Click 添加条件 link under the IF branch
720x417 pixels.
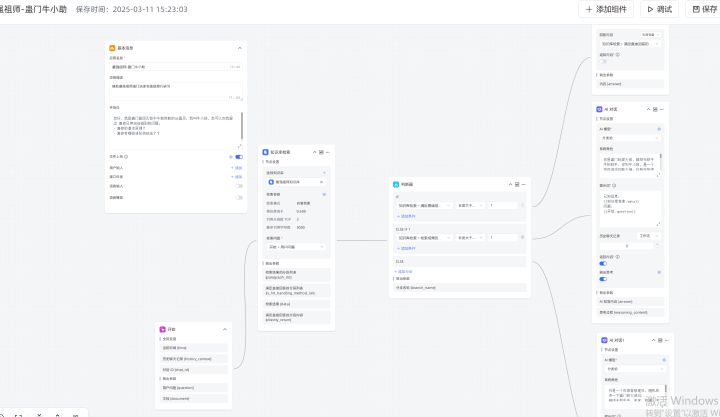[408, 216]
